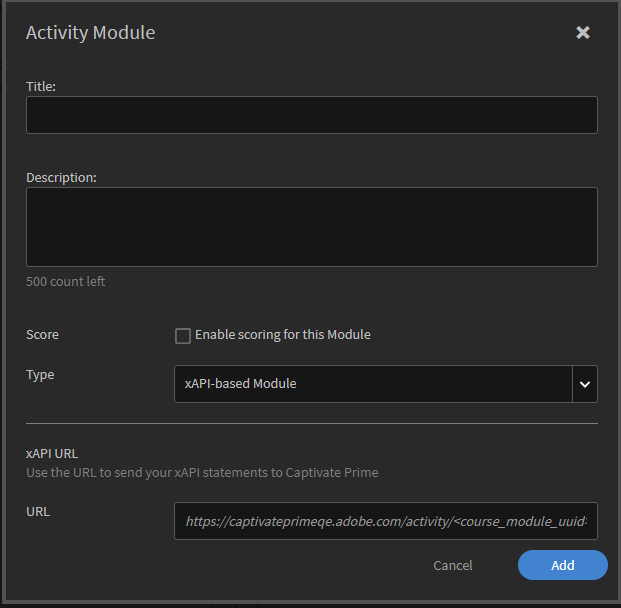Close the Activity Module dialog

tap(583, 33)
